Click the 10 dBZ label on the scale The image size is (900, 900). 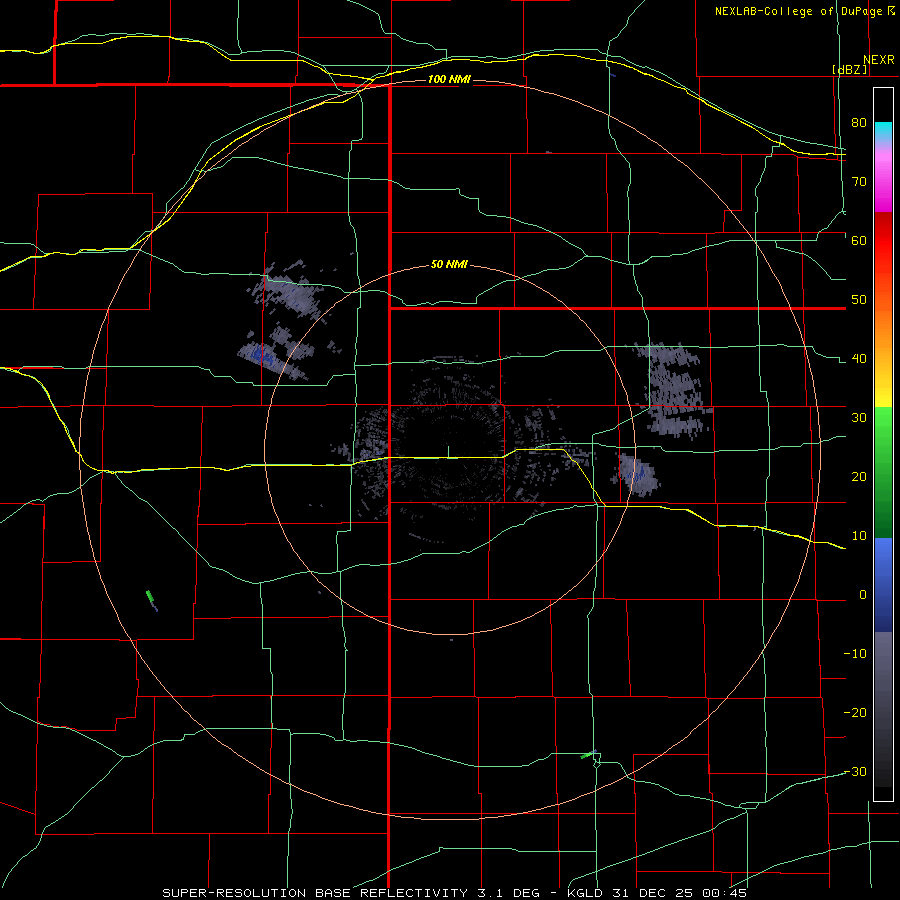pos(859,536)
